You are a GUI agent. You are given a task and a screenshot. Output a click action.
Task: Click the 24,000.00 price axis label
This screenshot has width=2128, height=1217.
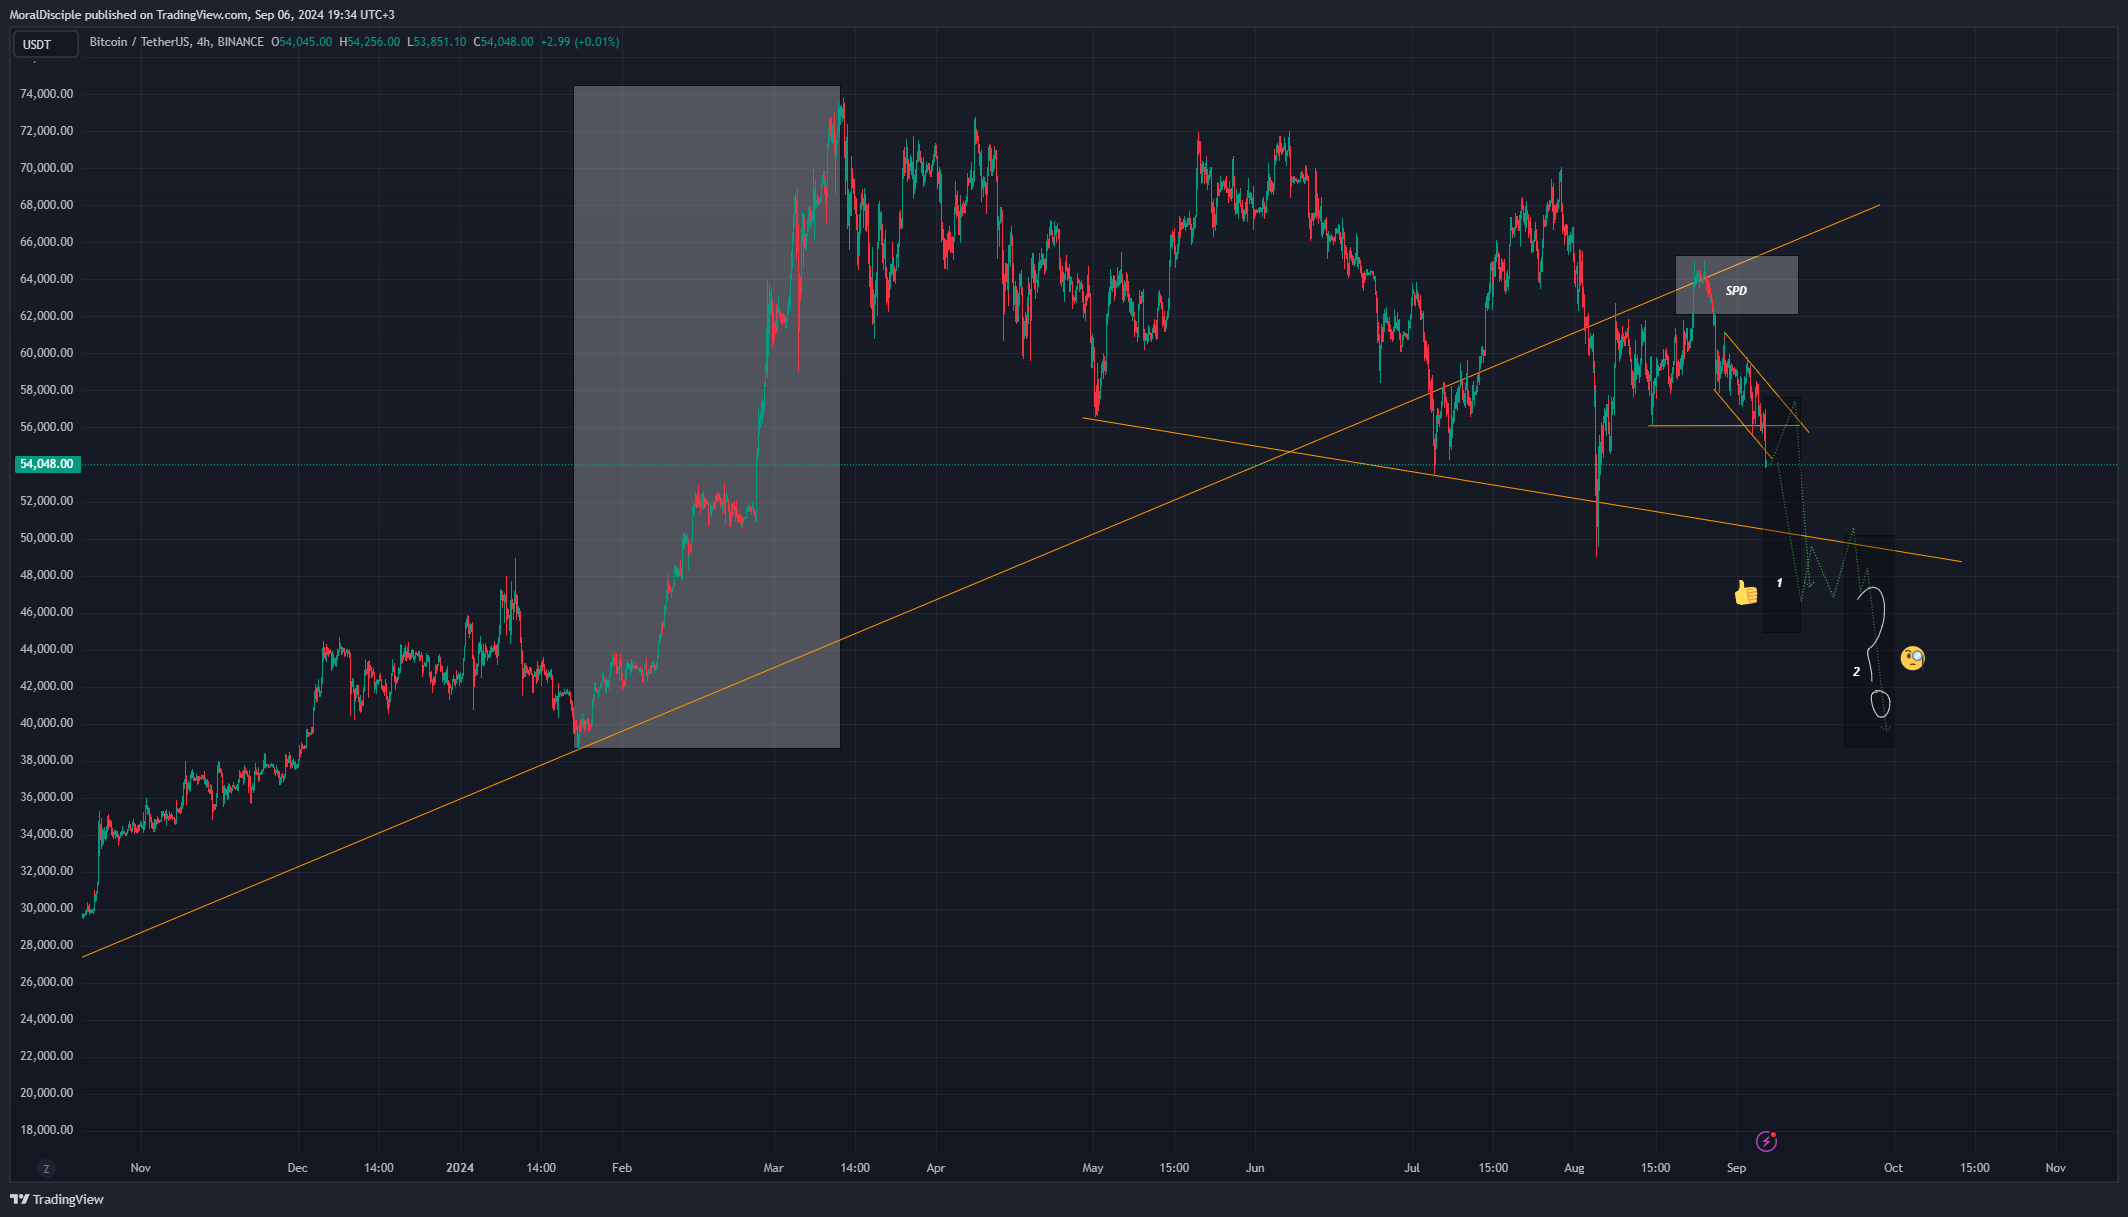pyautogui.click(x=47, y=1019)
